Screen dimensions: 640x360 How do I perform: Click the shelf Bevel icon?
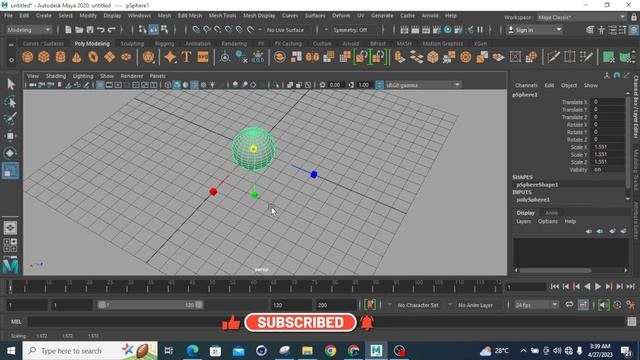[433, 57]
